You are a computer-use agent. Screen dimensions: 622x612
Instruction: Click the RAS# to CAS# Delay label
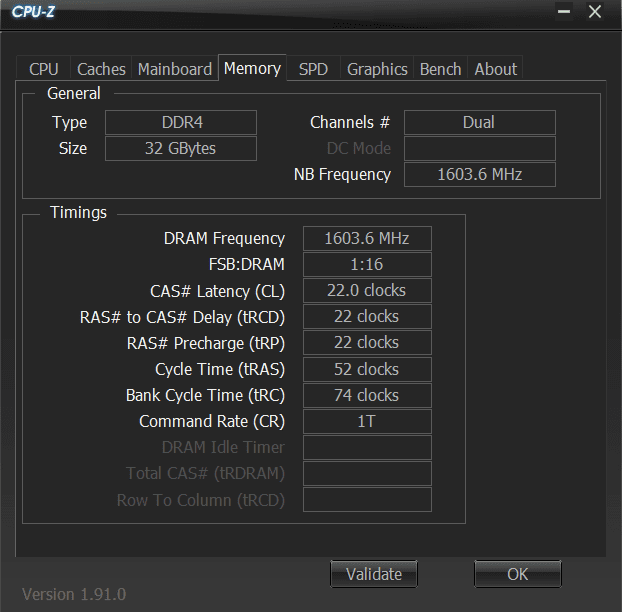[182, 318]
